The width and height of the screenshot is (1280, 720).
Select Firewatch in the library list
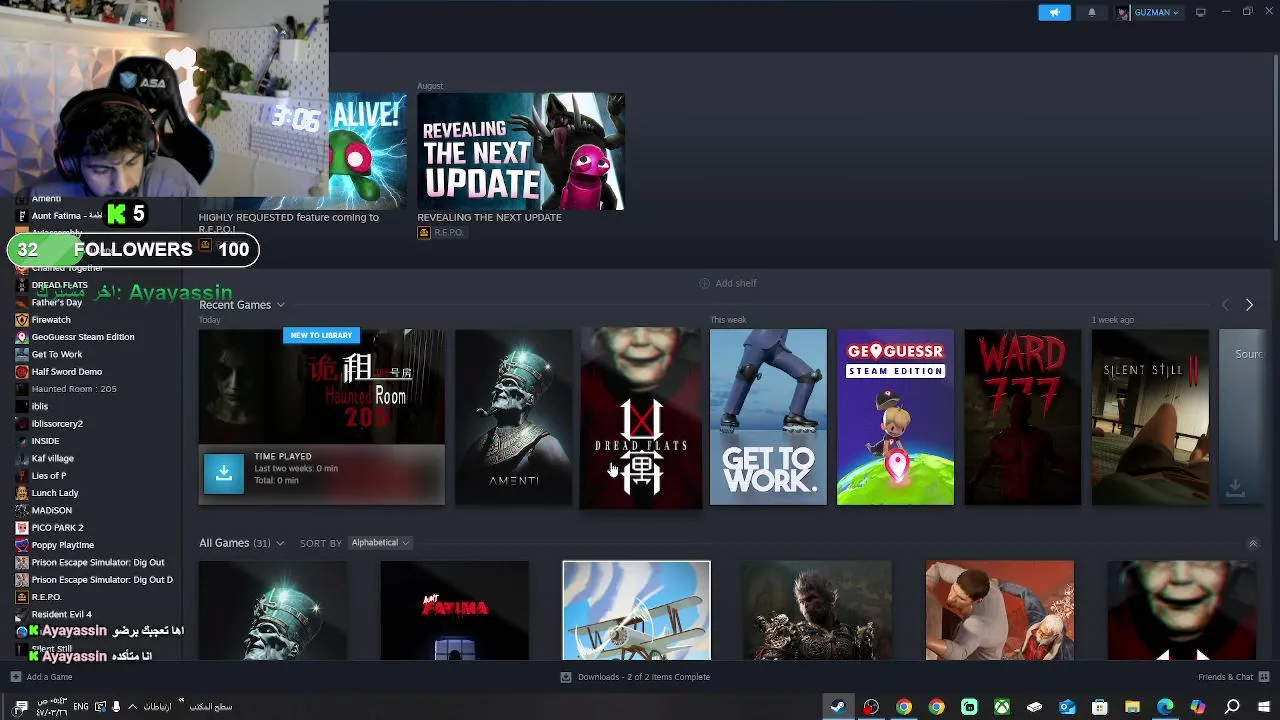click(x=51, y=320)
